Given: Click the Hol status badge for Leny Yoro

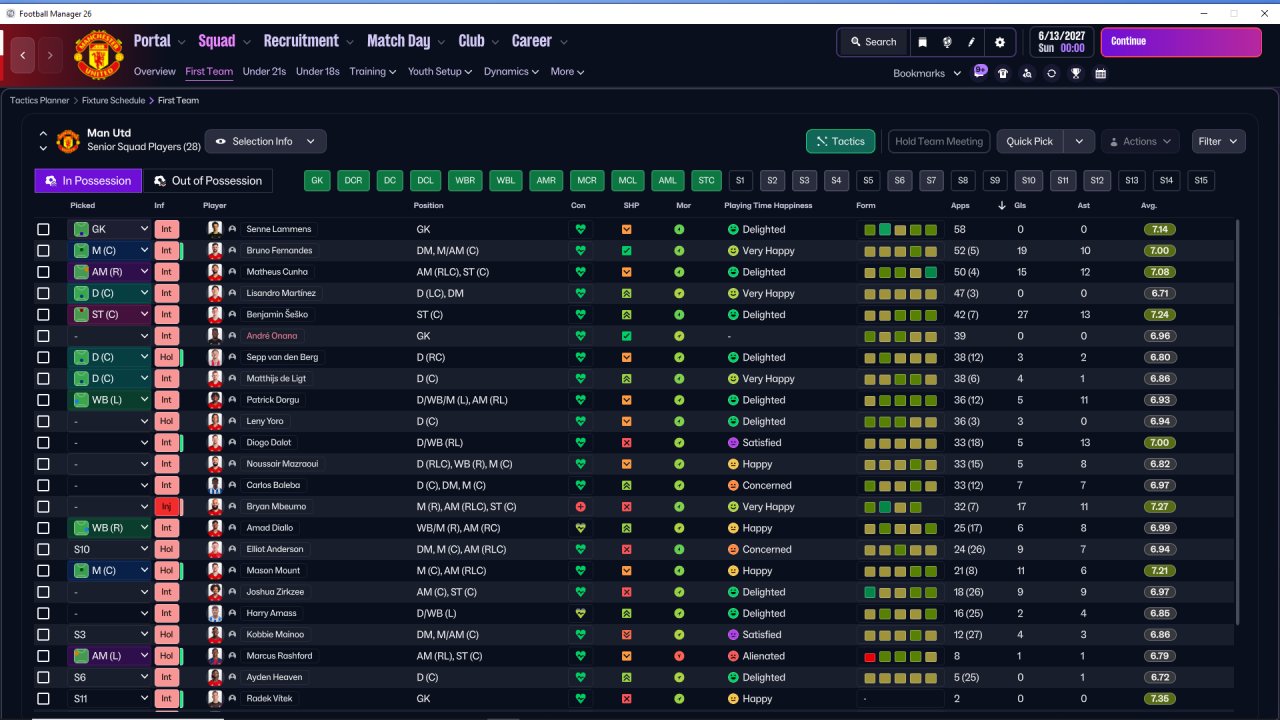Looking at the screenshot, I should [x=166, y=422].
